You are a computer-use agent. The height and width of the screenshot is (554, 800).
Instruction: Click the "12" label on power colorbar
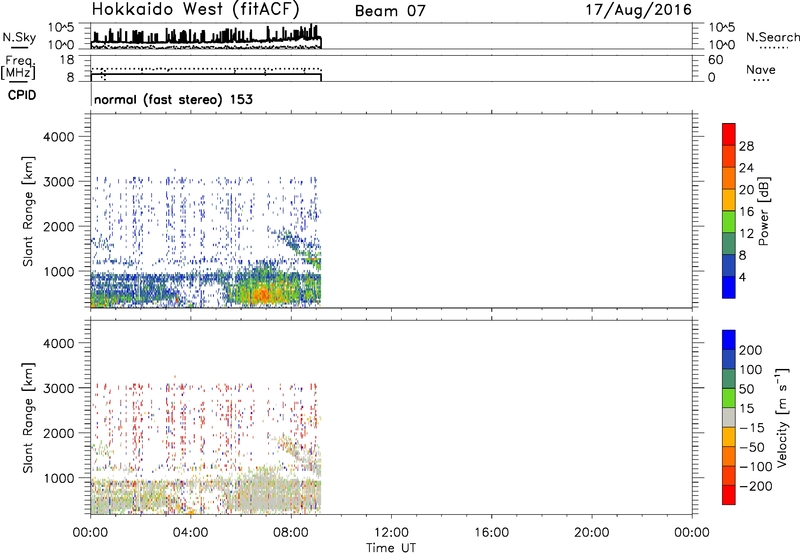coord(746,234)
